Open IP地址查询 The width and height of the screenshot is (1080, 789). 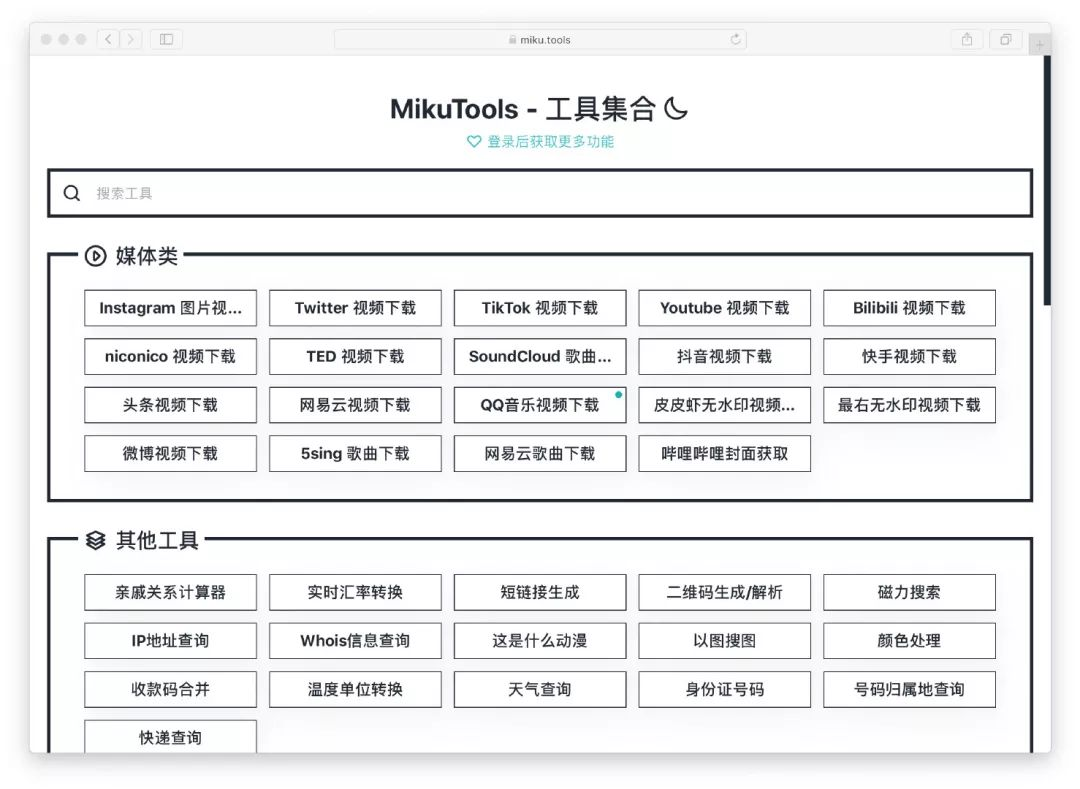point(170,641)
